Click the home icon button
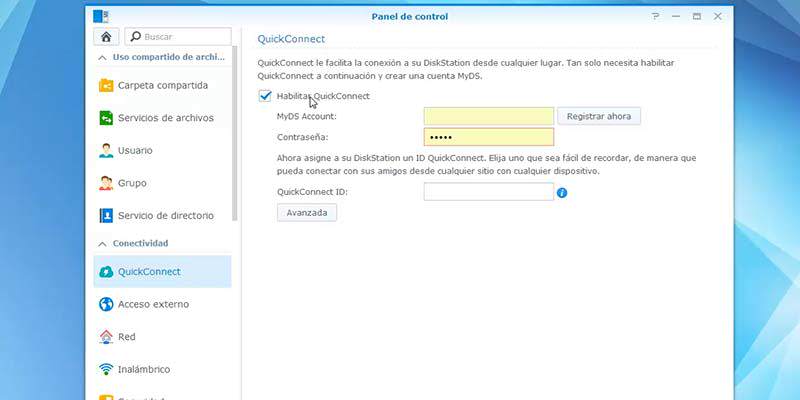Screen dimensions: 800x400 point(106,37)
